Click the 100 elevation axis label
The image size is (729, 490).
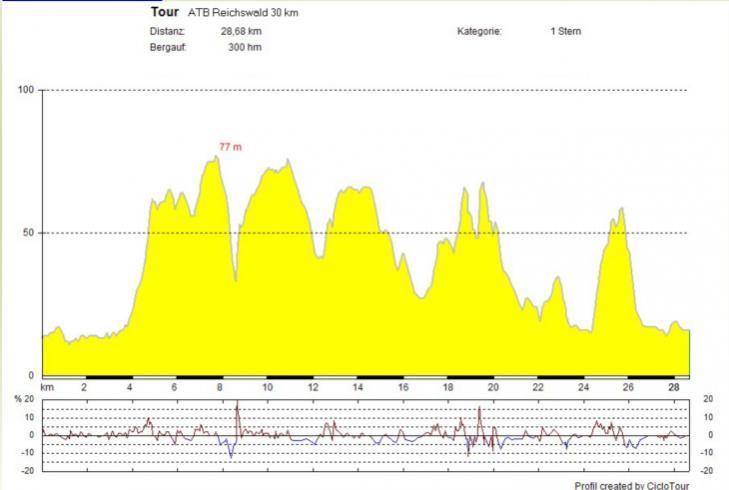[x=27, y=90]
